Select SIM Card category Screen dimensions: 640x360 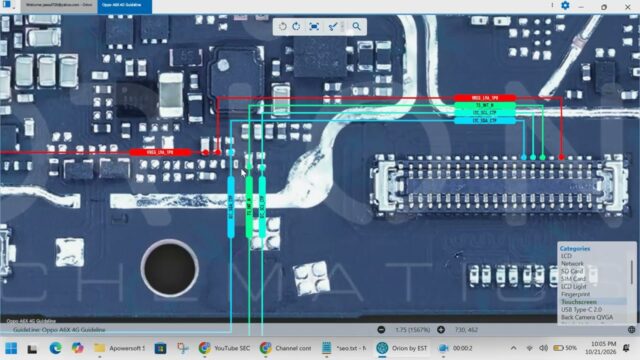click(x=573, y=279)
